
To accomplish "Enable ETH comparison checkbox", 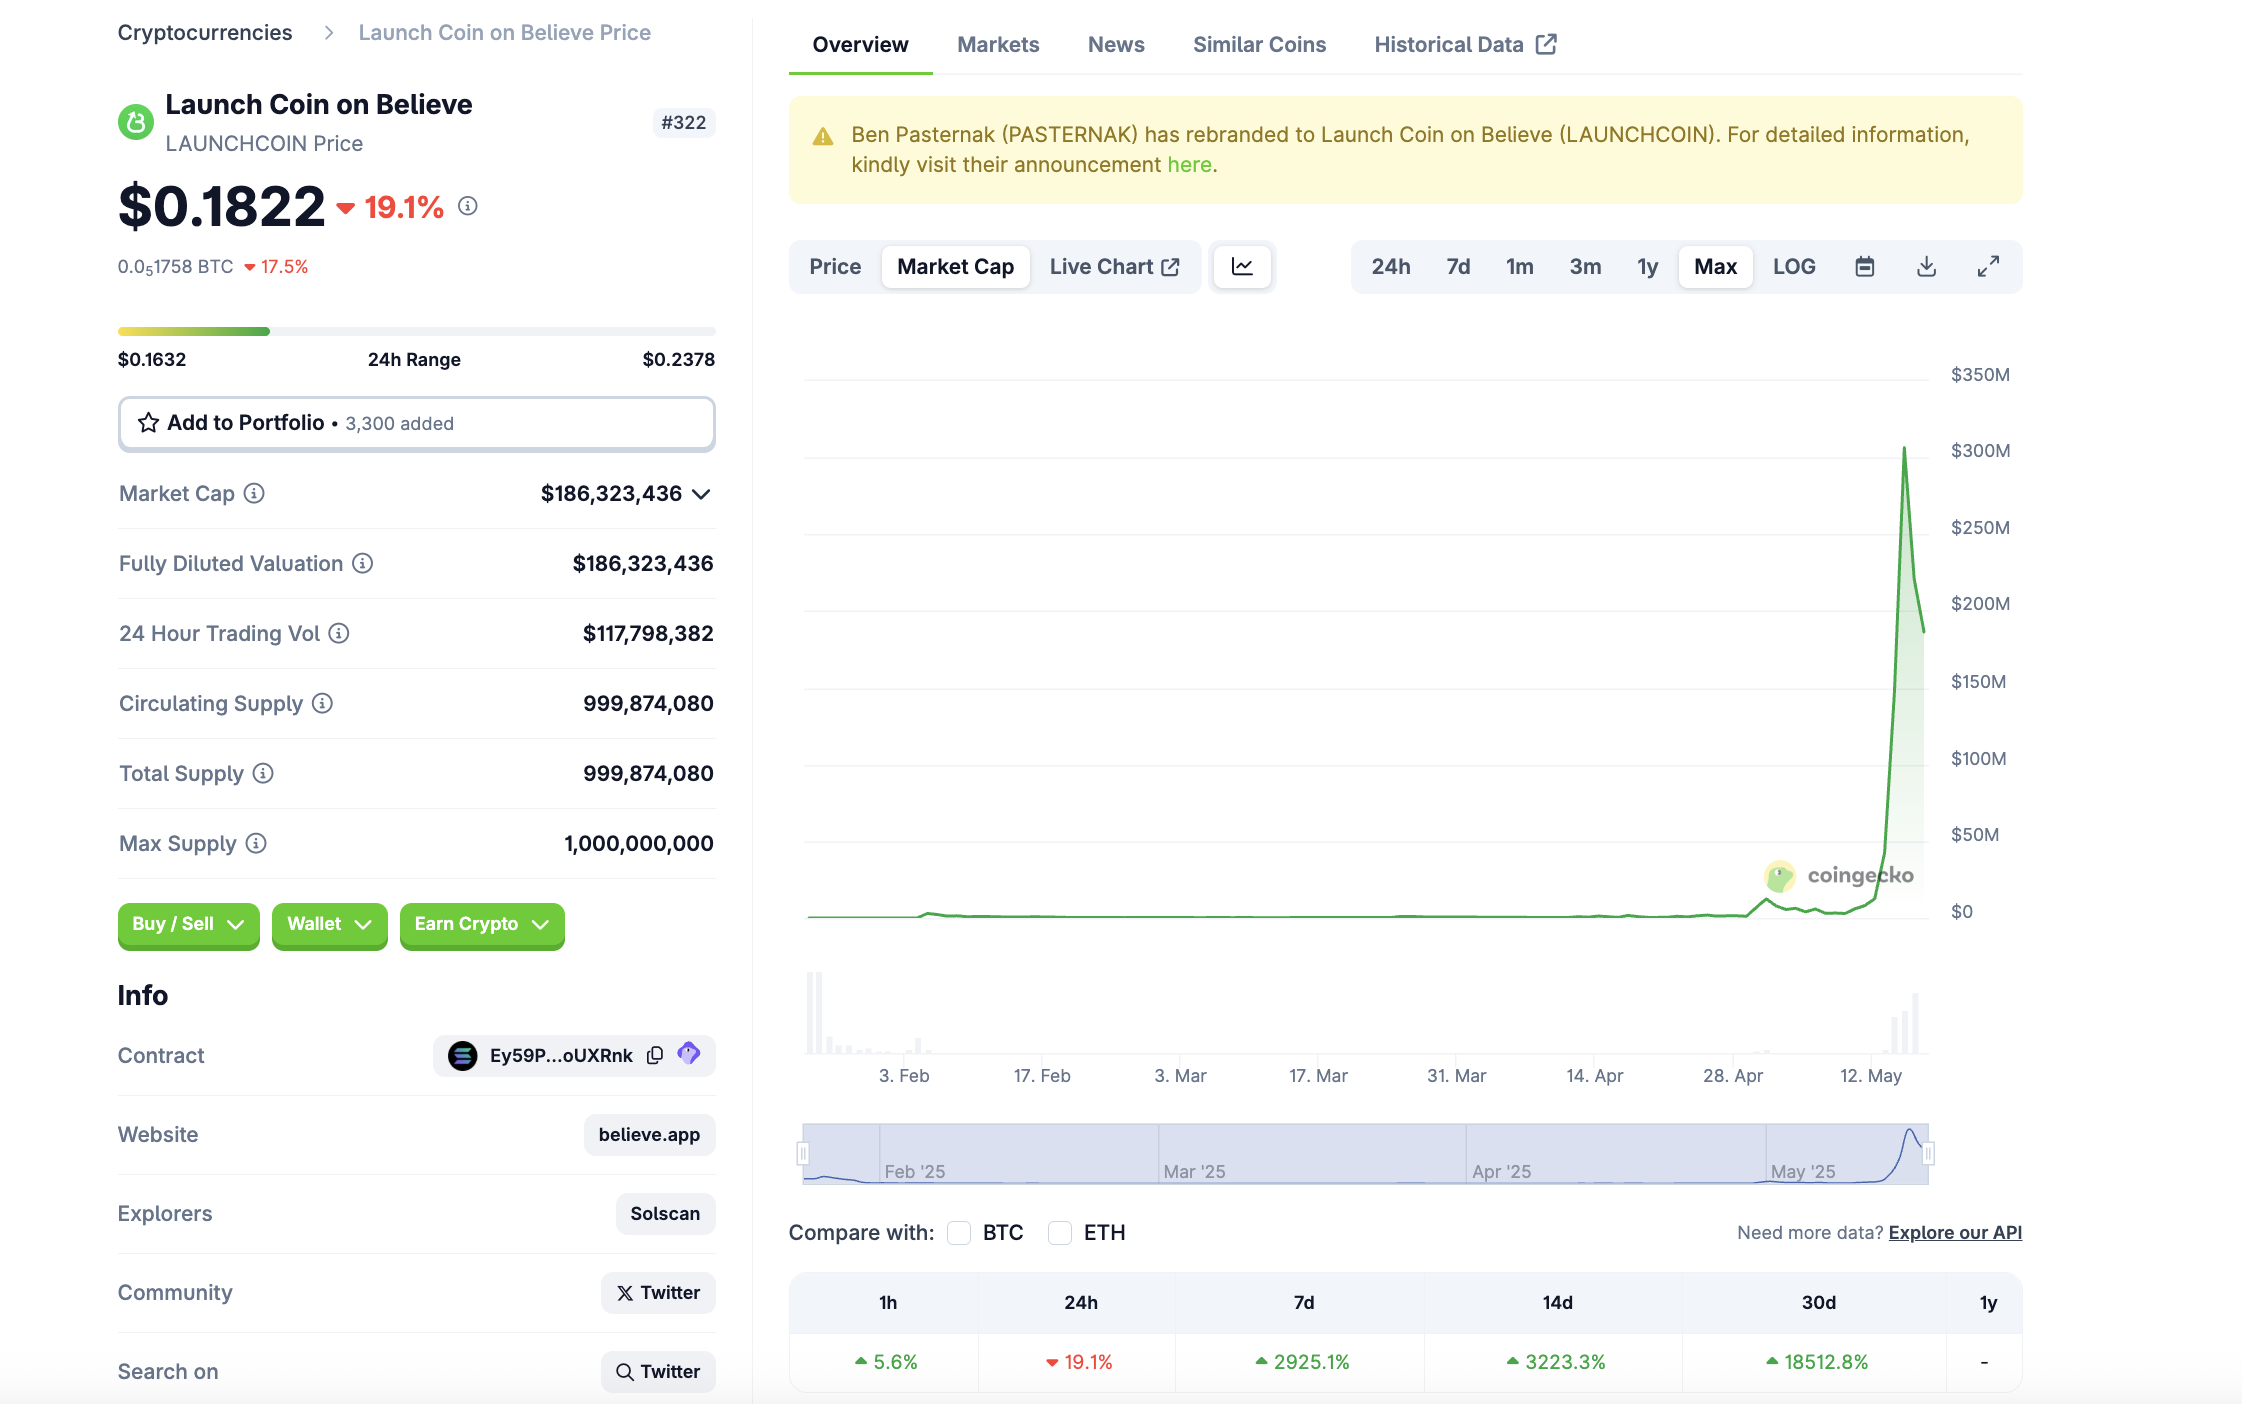I will (1060, 1233).
